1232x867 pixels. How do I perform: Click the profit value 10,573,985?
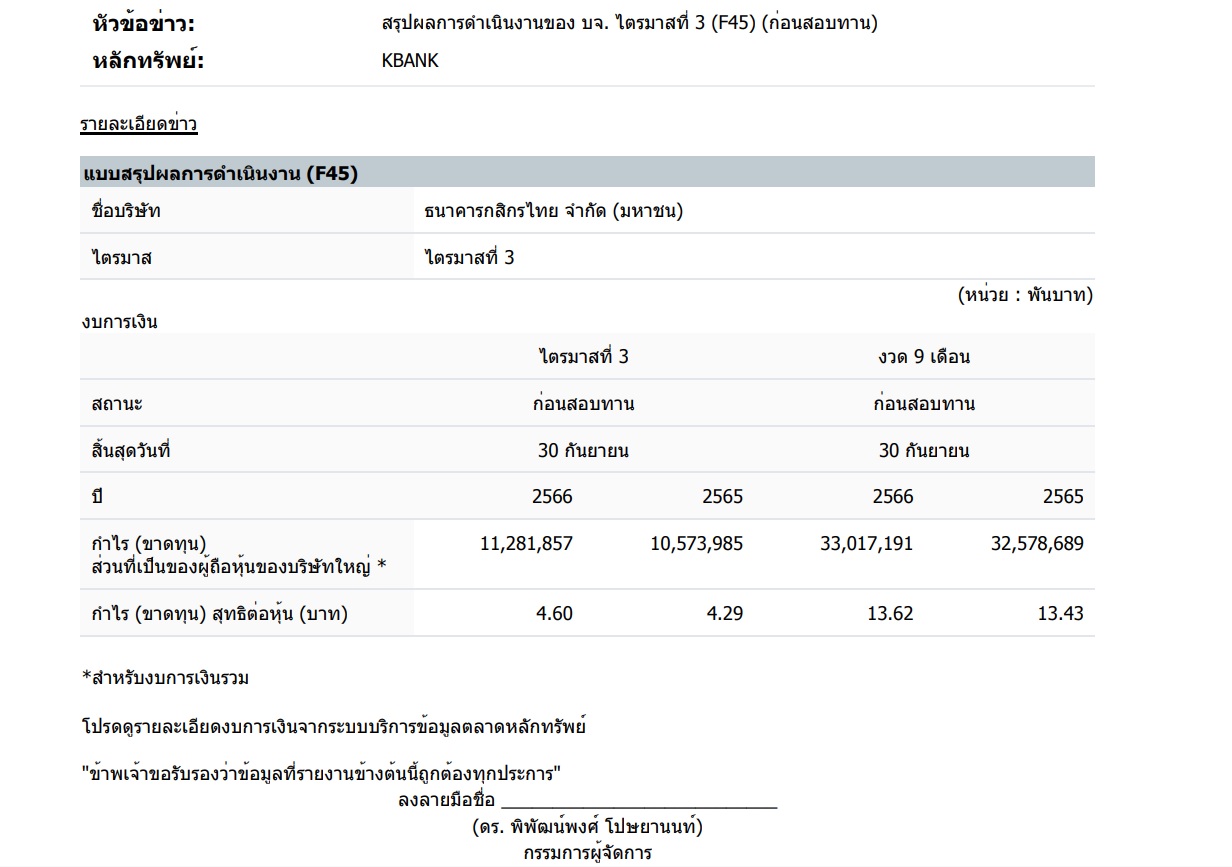pyautogui.click(x=697, y=544)
